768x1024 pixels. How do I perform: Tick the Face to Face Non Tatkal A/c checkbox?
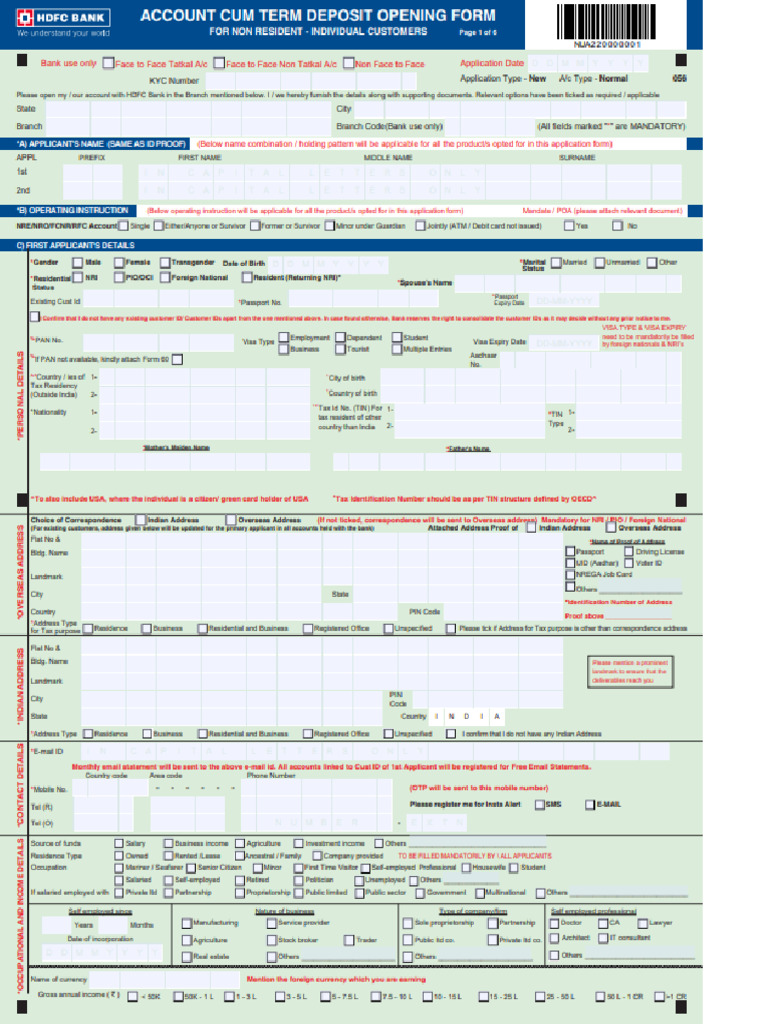click(219, 63)
